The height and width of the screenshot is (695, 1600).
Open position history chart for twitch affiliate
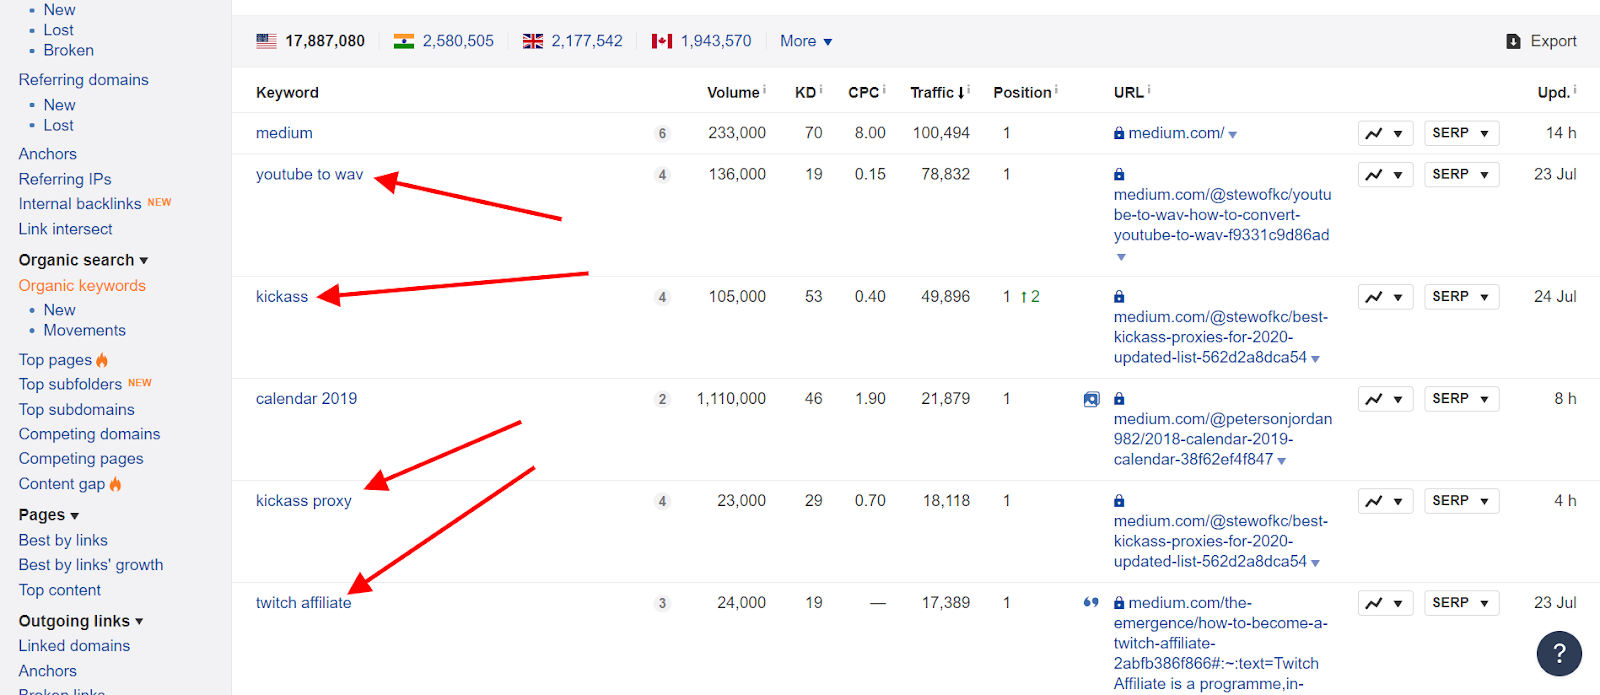1385,603
